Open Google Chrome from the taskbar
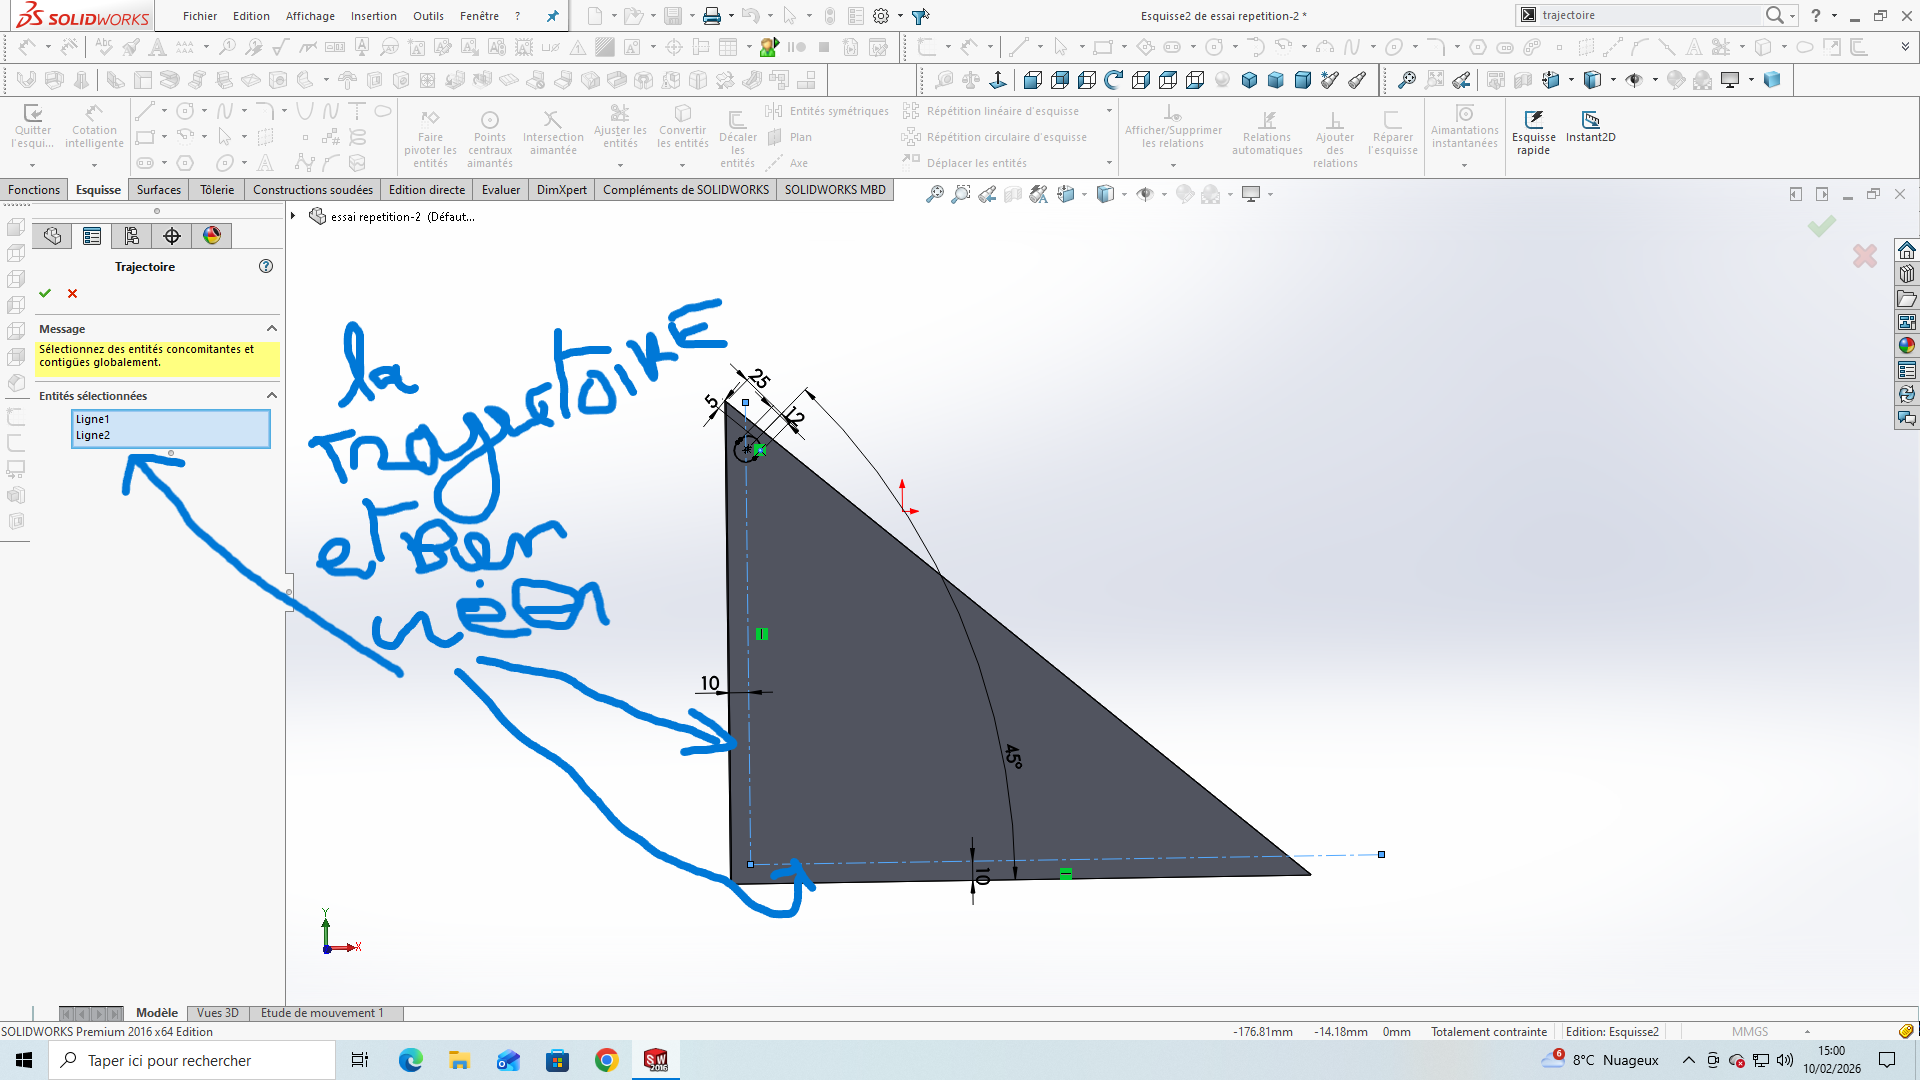This screenshot has width=1920, height=1080. tap(606, 1060)
